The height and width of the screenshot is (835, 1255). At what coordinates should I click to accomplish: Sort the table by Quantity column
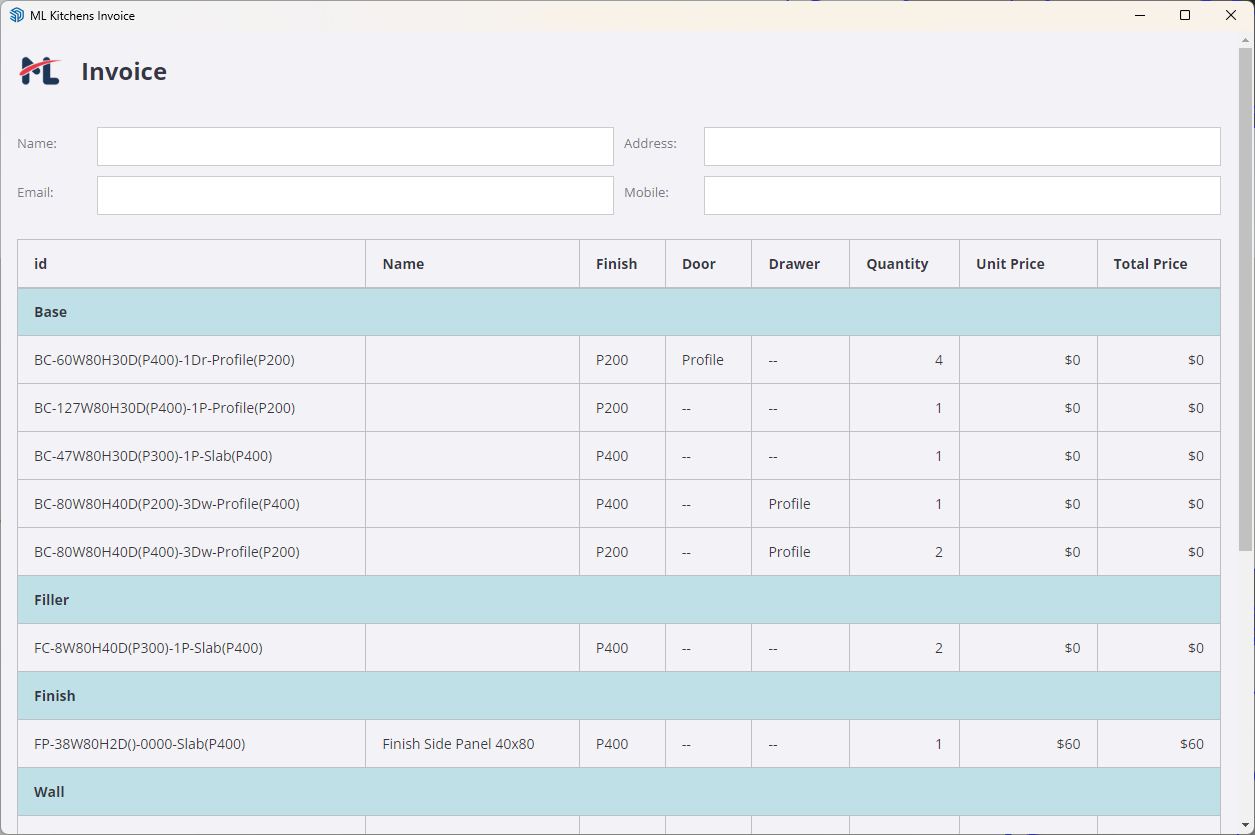896,263
